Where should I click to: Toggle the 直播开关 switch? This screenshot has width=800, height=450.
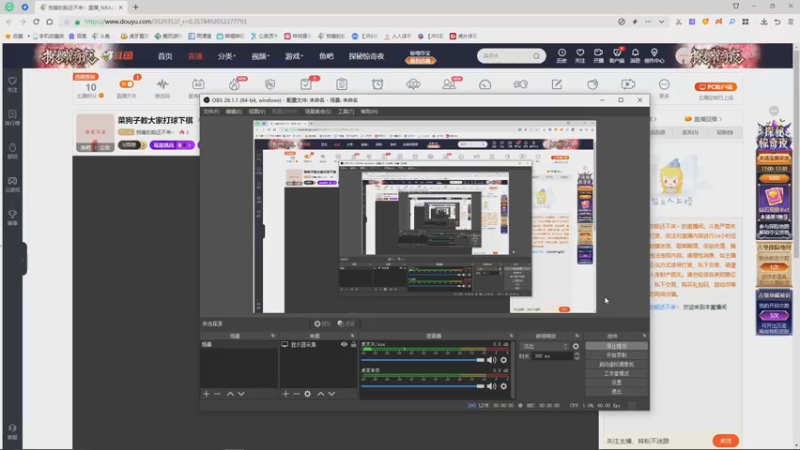127,84
